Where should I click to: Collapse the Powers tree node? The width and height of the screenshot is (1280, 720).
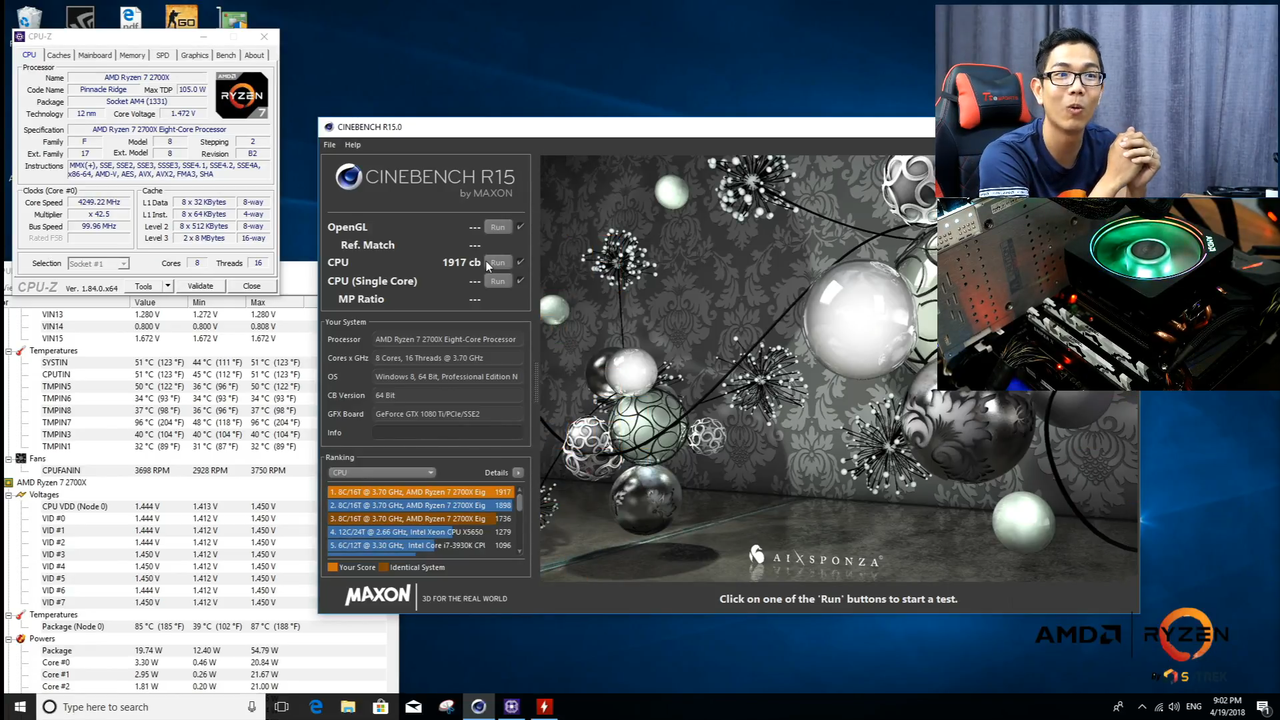[9, 639]
